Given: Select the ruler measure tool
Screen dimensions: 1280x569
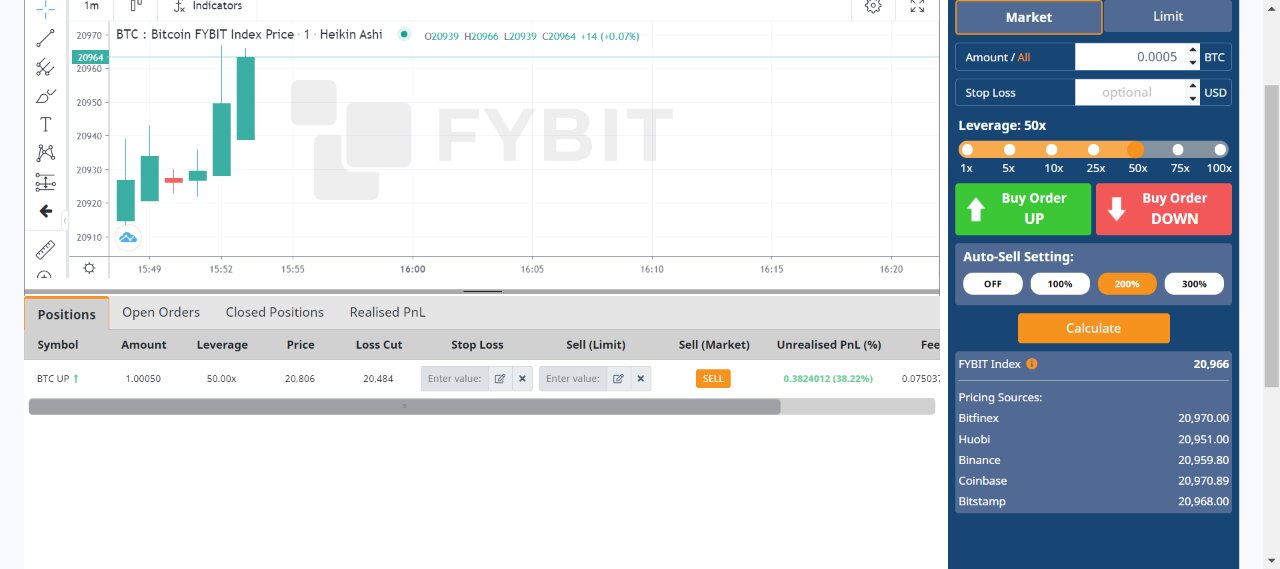Looking at the screenshot, I should (45, 249).
